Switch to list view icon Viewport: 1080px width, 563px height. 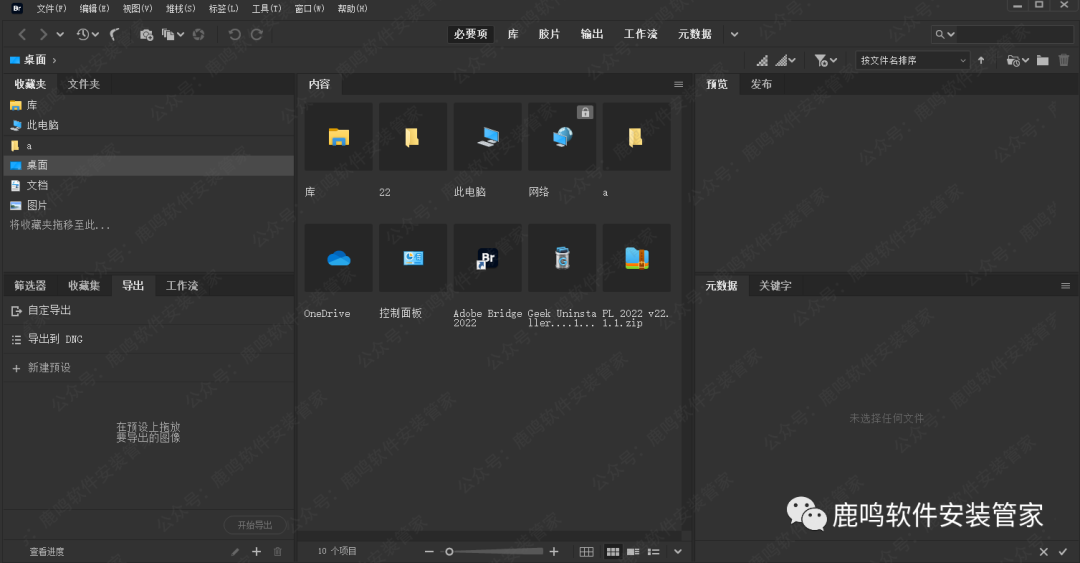click(654, 552)
